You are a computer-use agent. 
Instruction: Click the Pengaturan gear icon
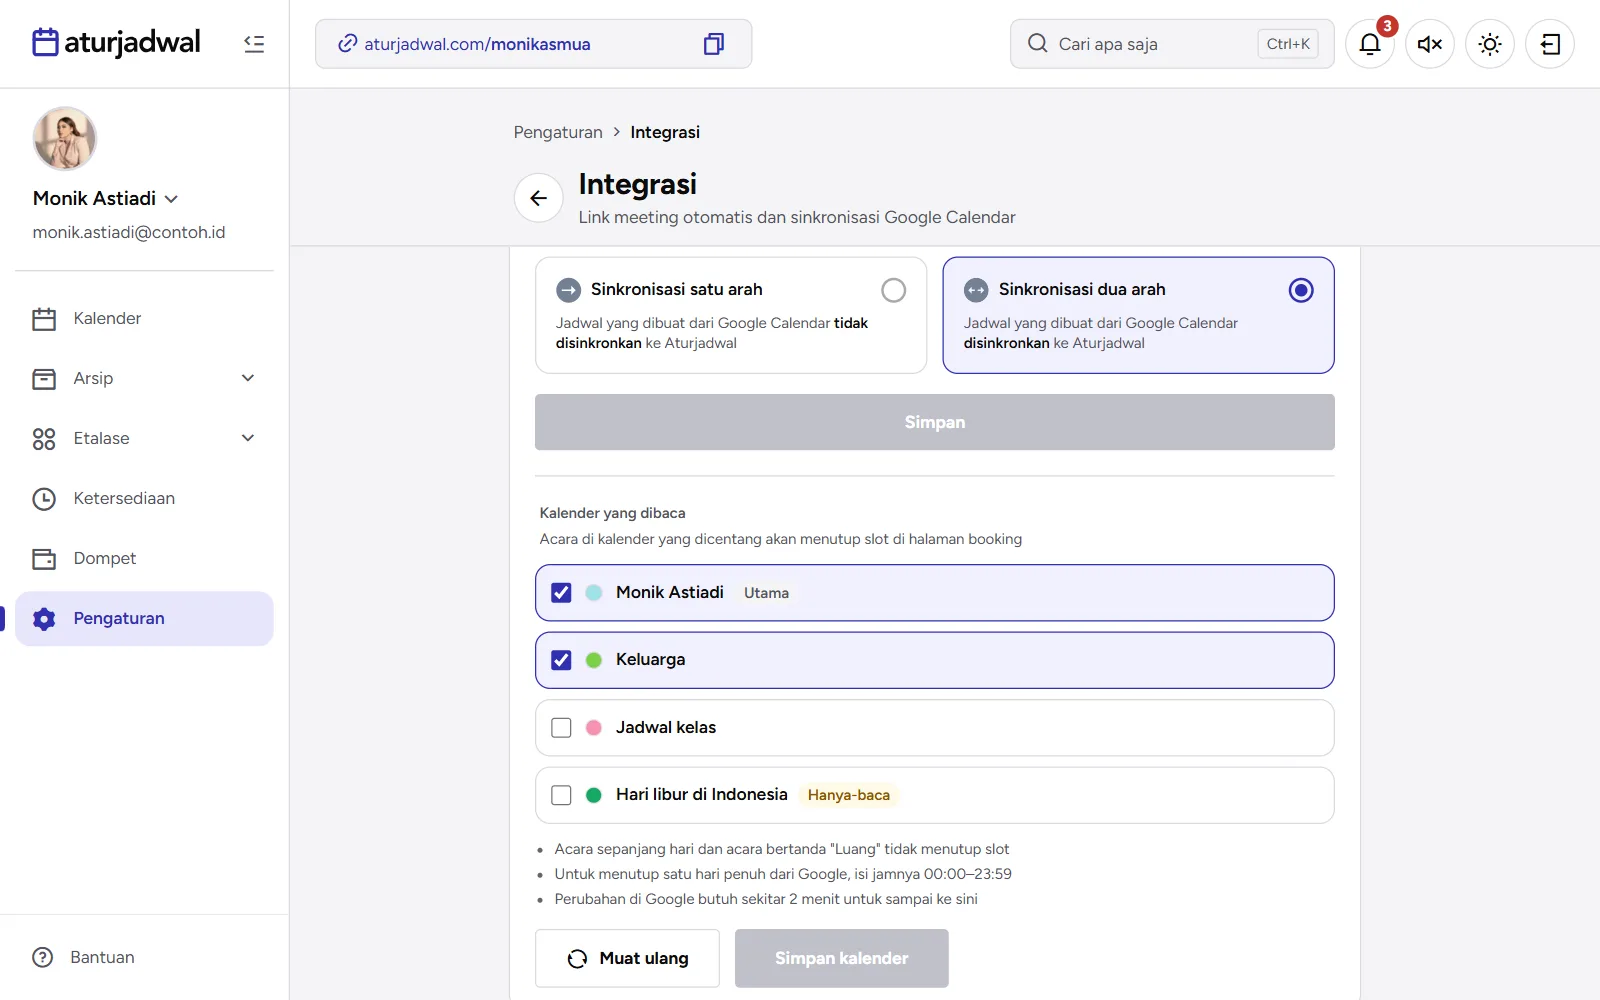point(44,619)
